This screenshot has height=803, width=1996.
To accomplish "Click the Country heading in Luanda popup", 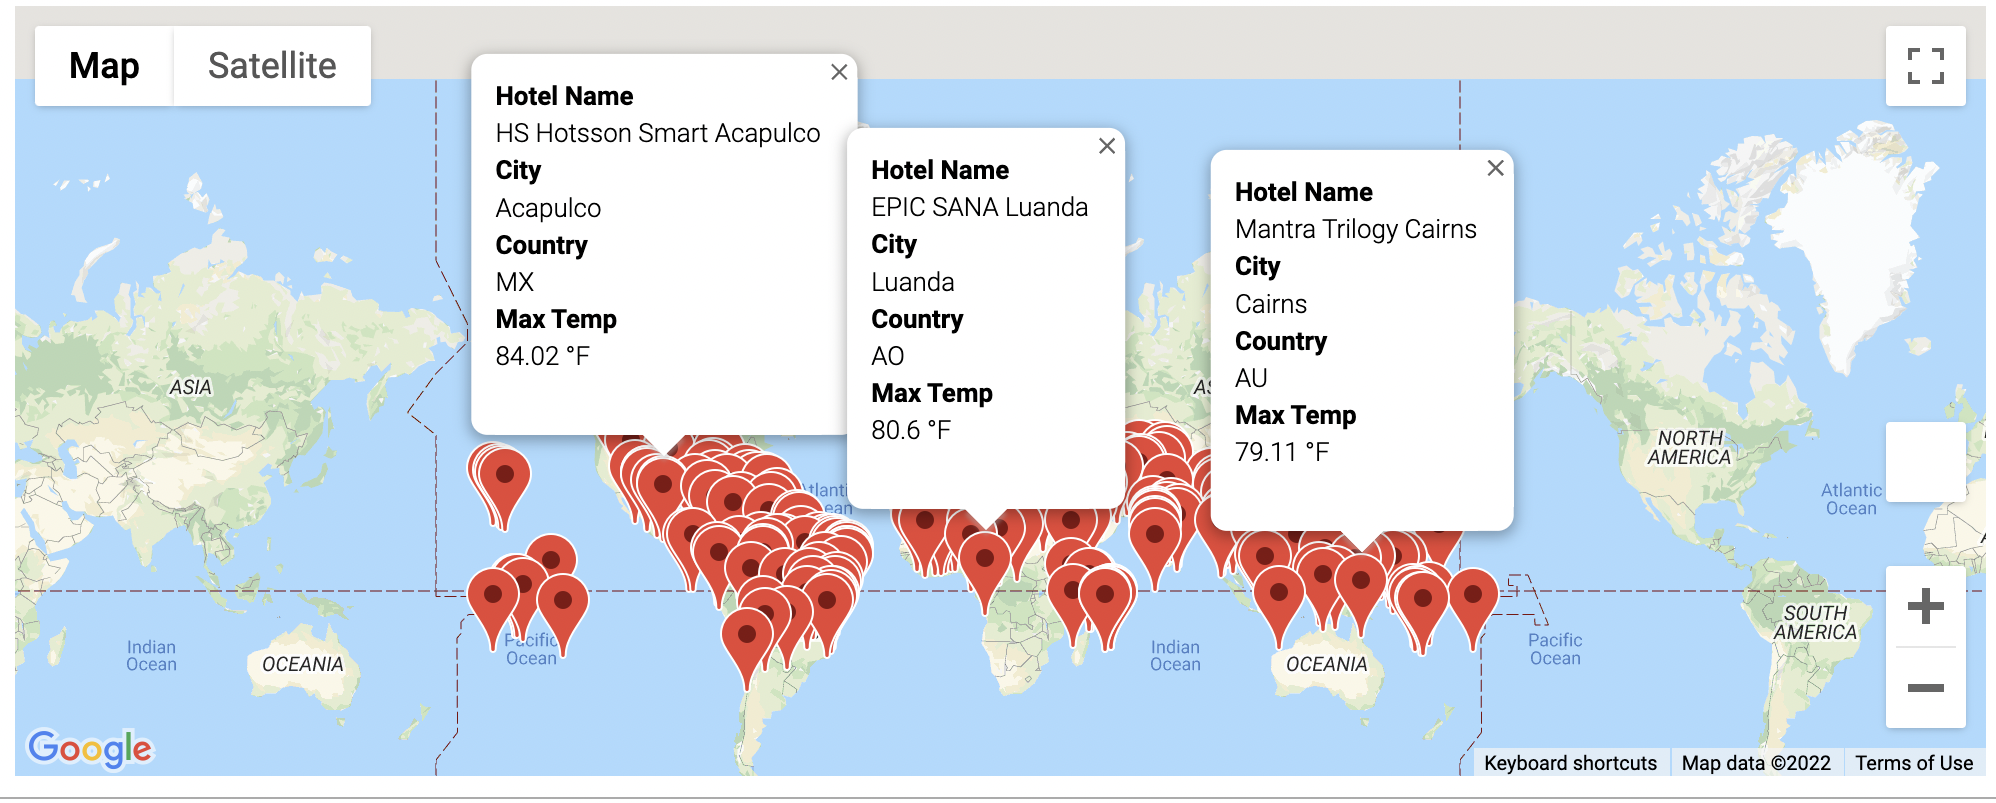I will 917,319.
